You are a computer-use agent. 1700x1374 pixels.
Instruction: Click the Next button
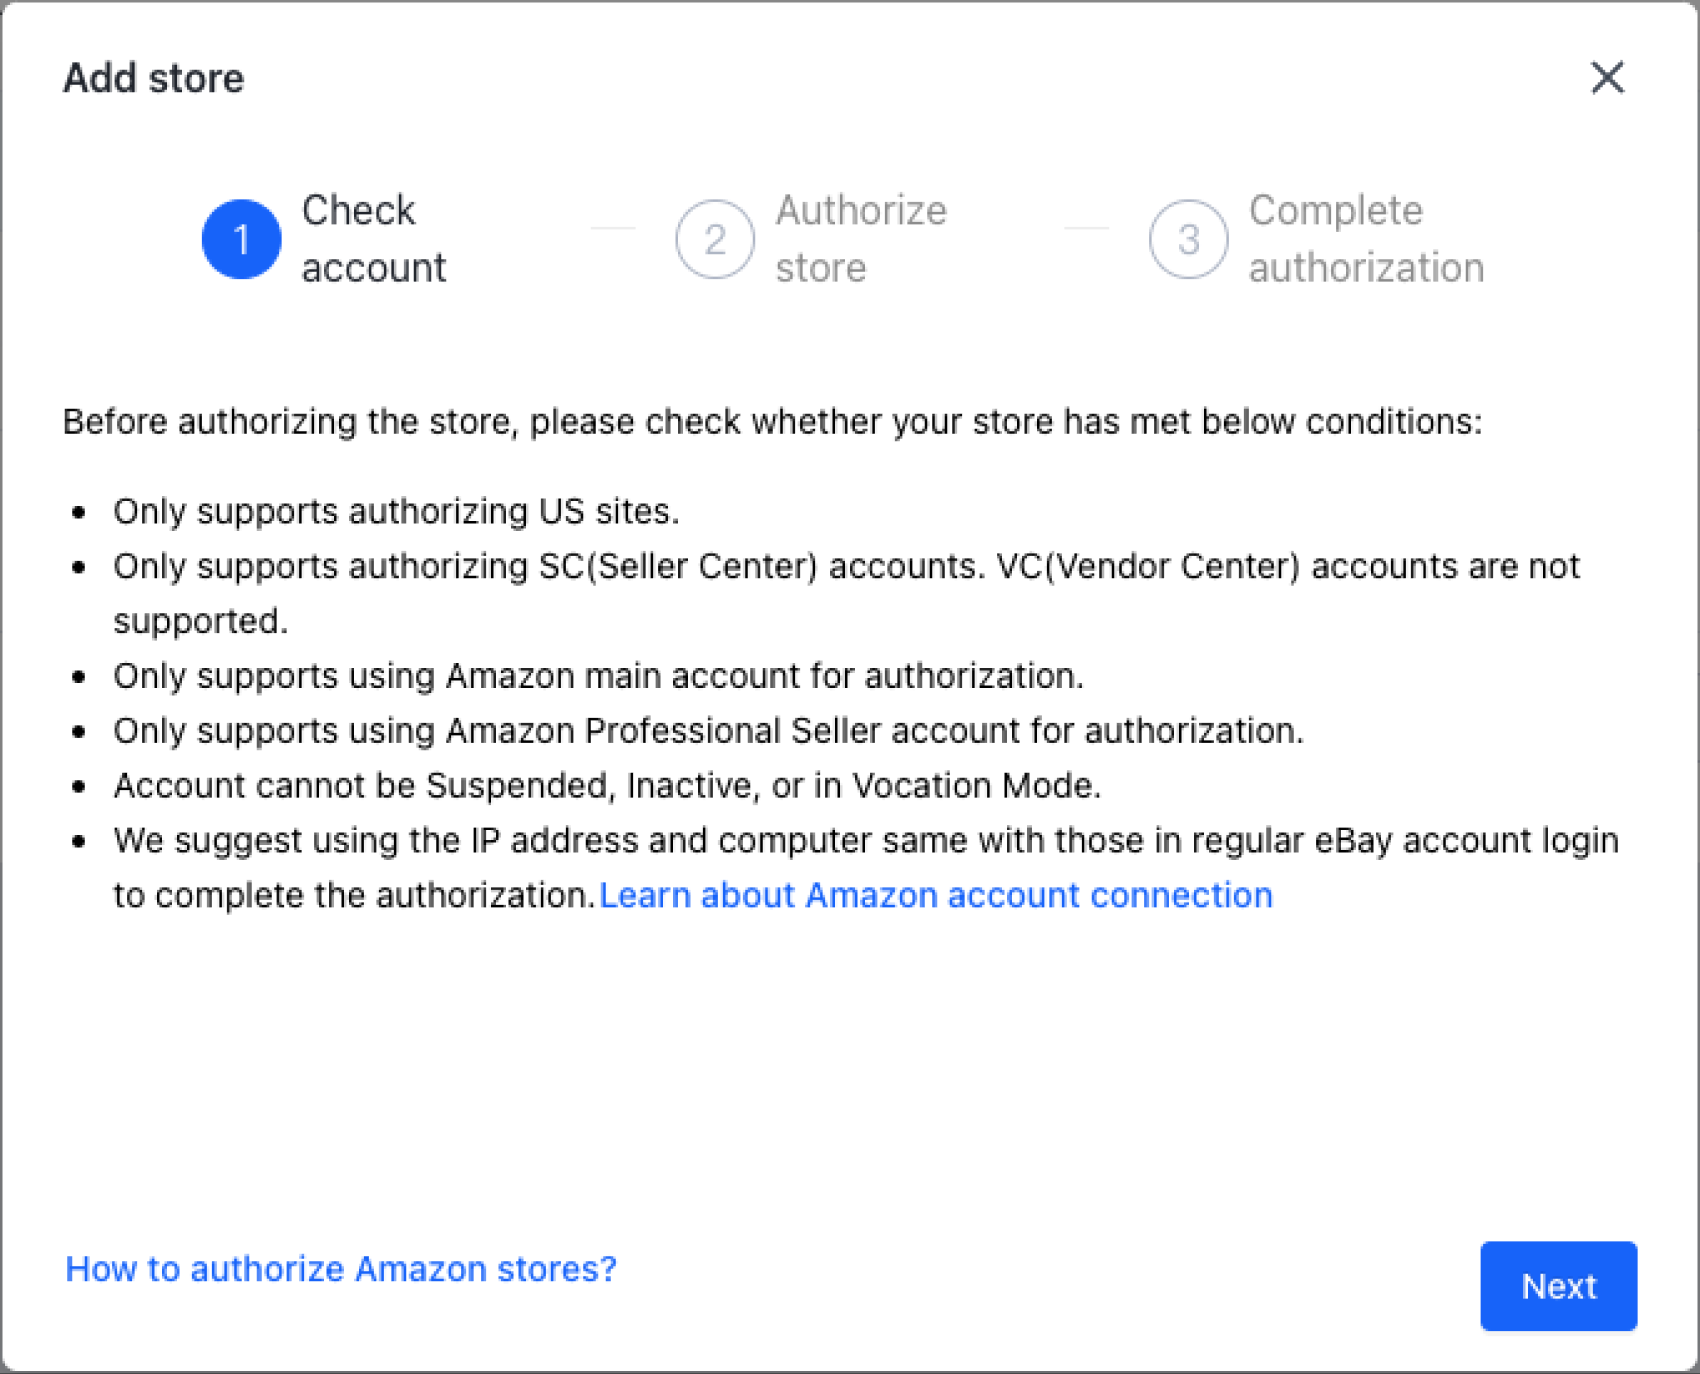pos(1557,1286)
